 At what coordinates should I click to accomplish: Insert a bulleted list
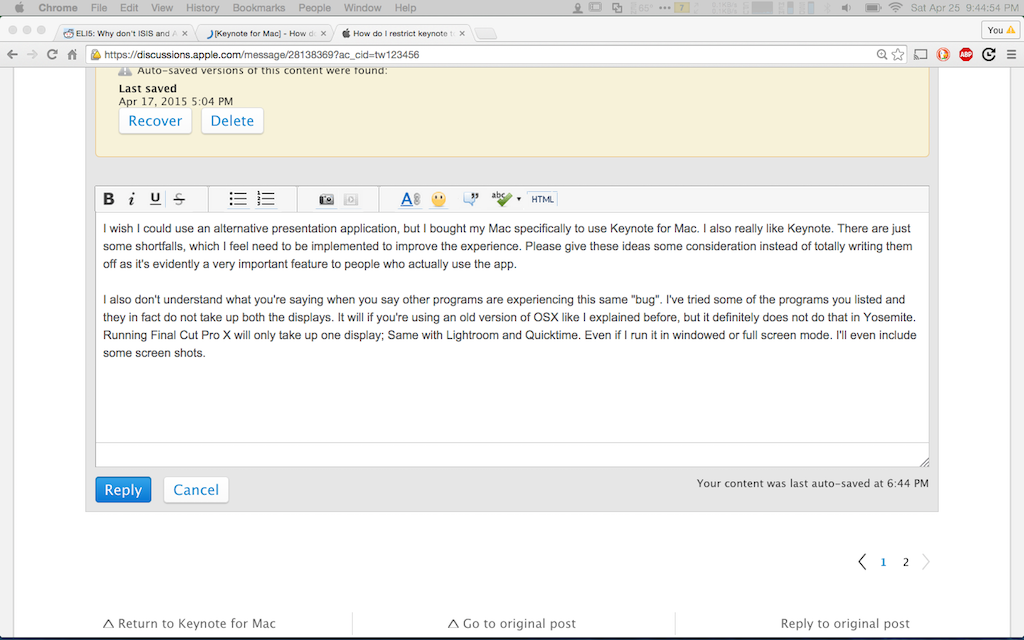(x=238, y=199)
